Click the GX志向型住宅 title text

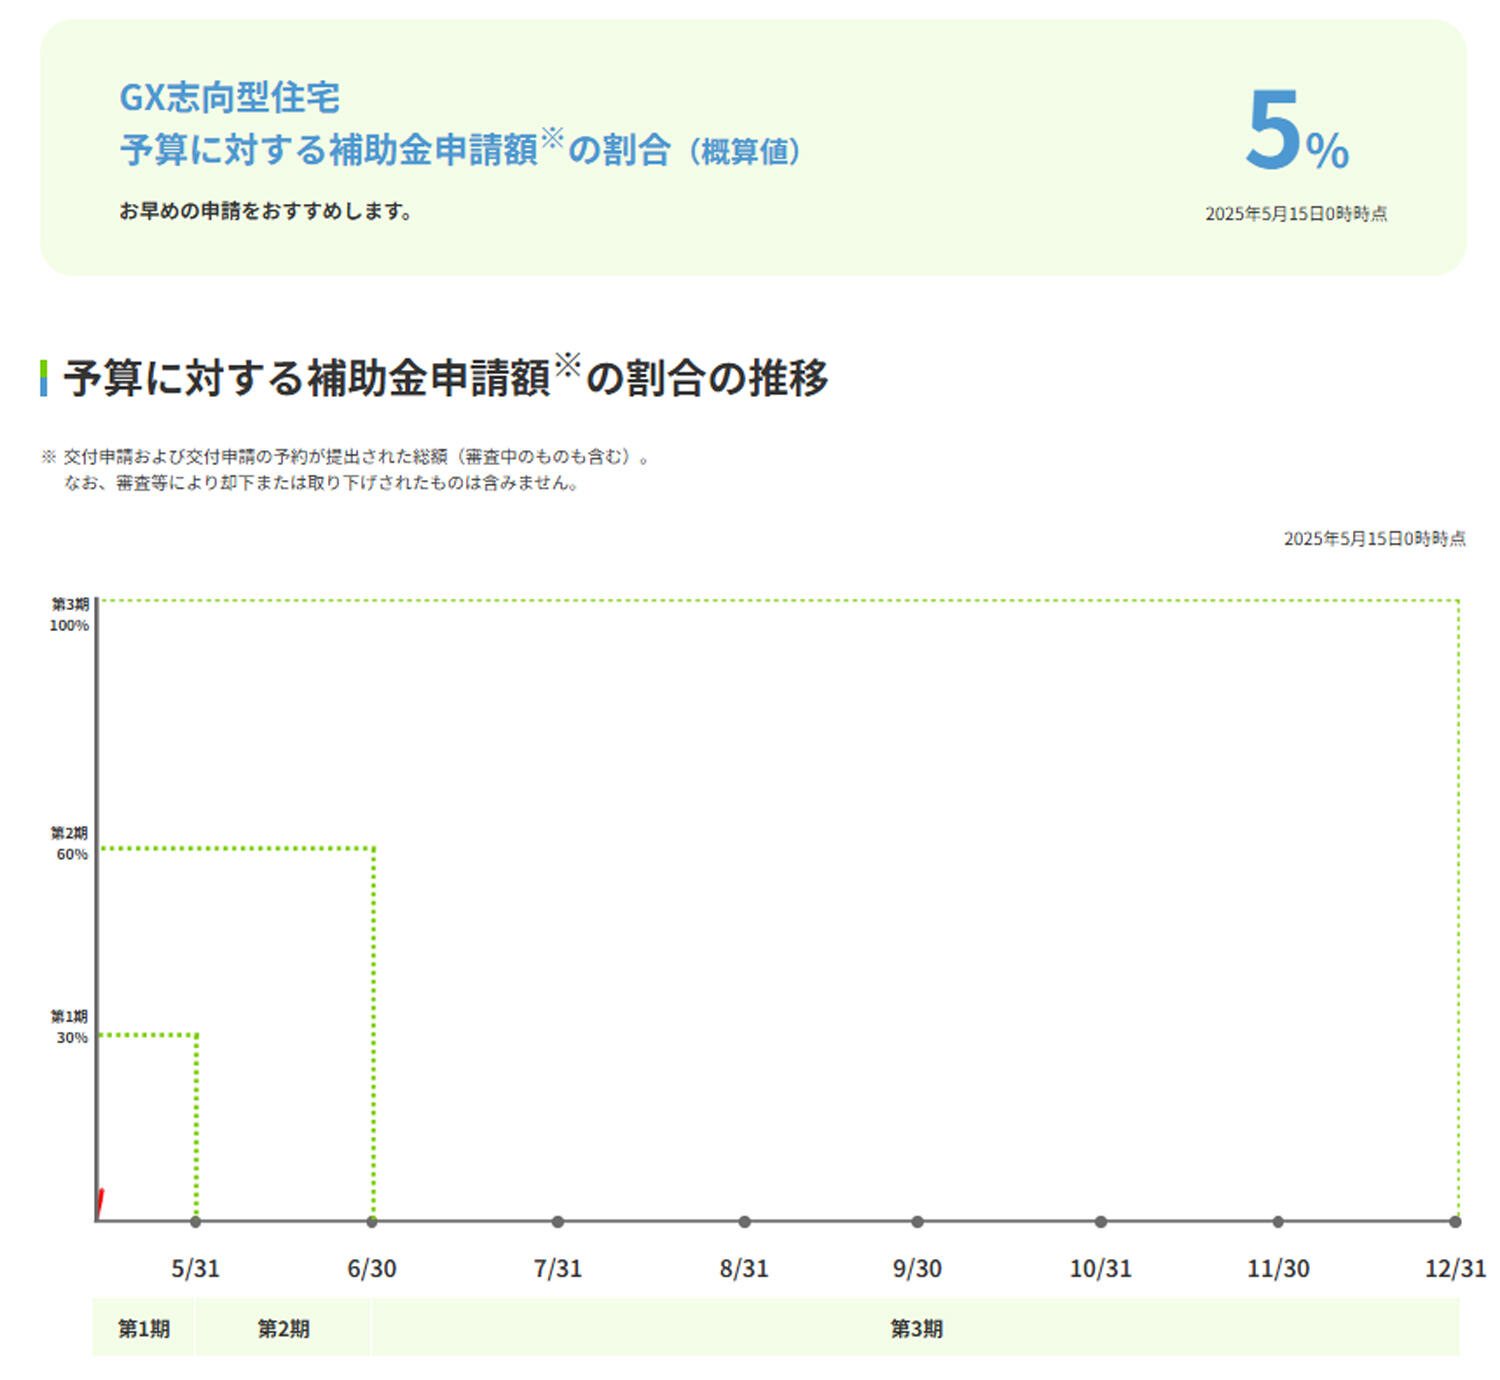230,98
